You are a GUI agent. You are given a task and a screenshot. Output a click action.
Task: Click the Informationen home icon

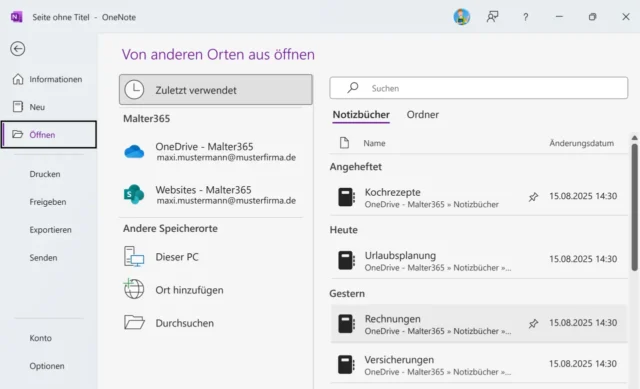pos(18,79)
